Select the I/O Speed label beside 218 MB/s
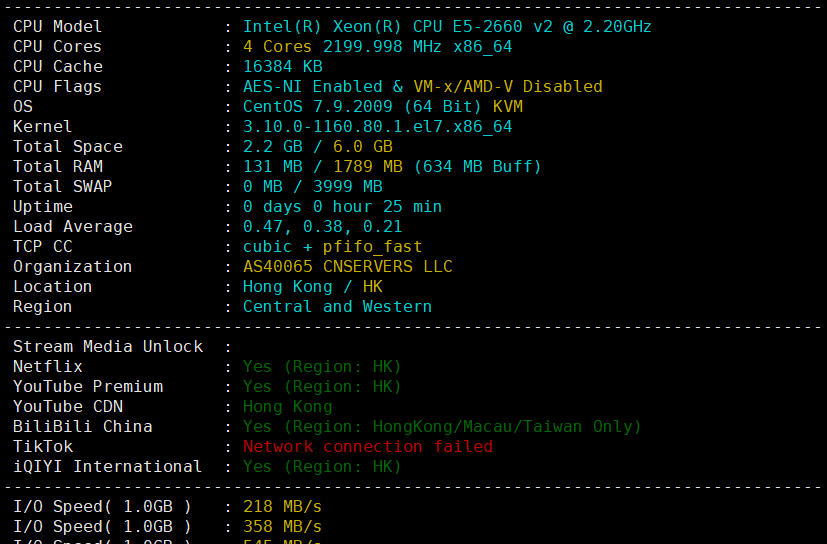 click(x=102, y=507)
